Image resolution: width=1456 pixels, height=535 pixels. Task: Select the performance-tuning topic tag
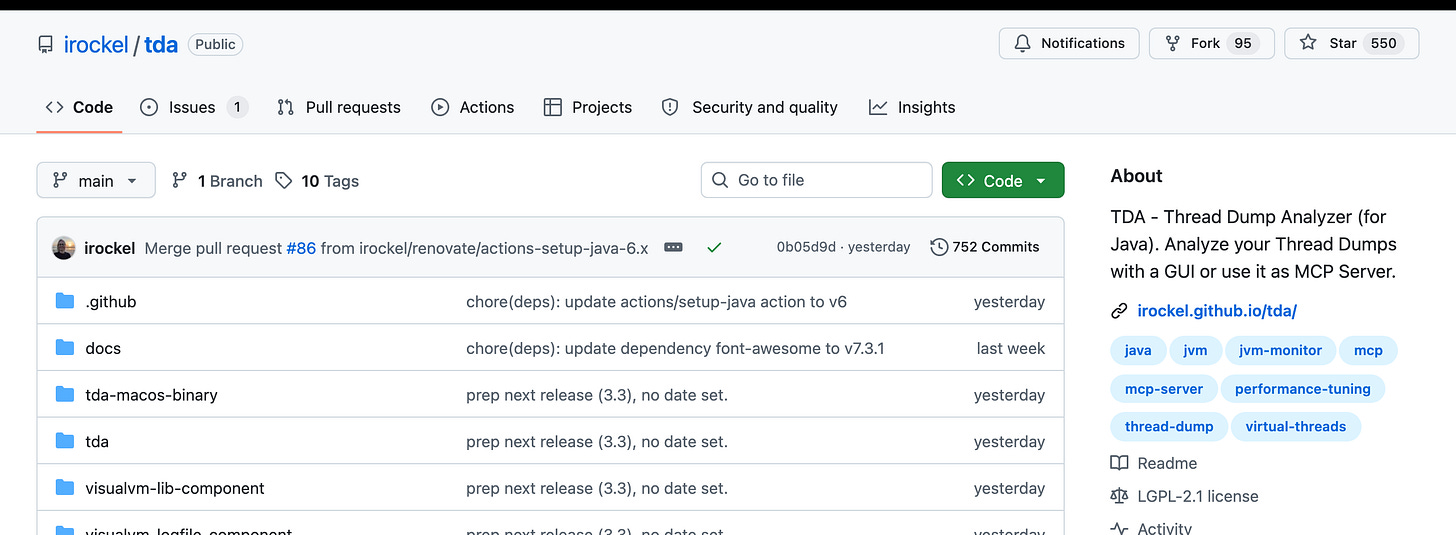click(x=1303, y=389)
